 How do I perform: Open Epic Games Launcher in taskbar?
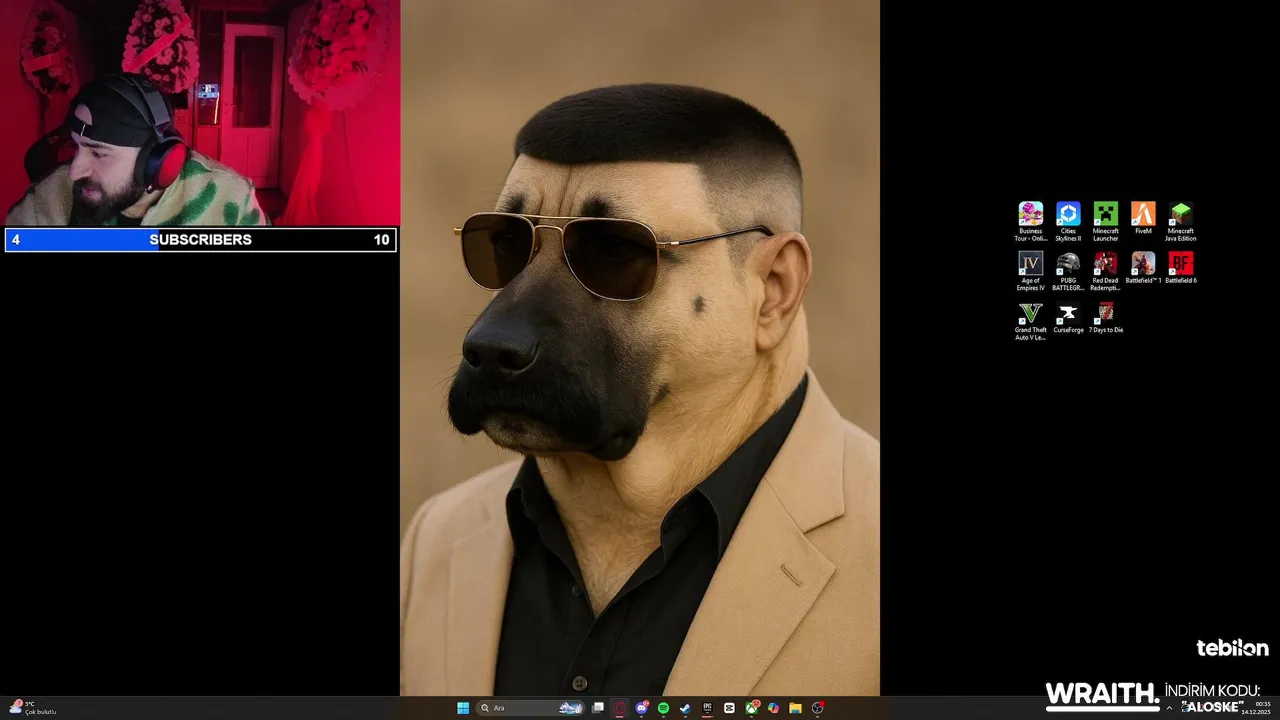[707, 708]
